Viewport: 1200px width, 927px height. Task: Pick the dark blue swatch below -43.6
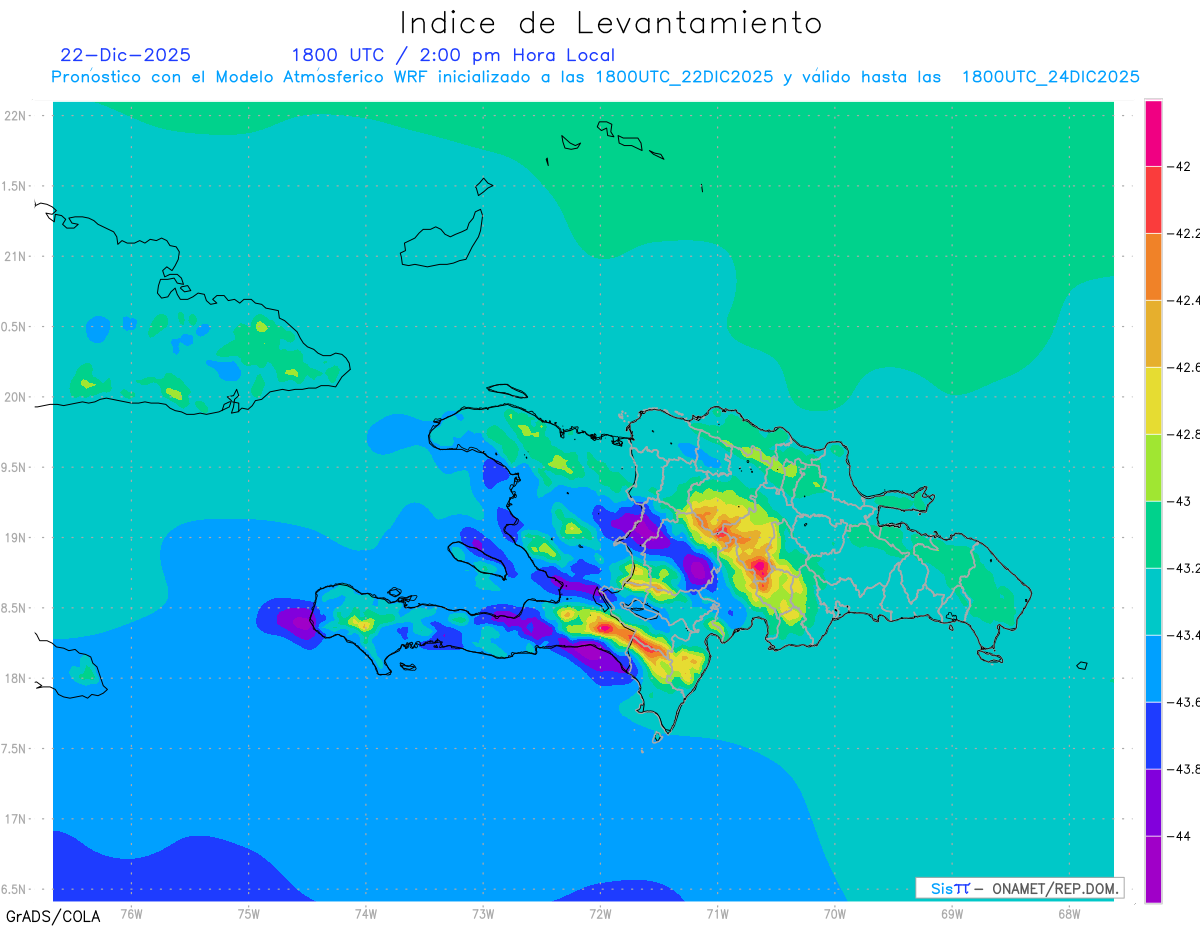pos(1153,736)
